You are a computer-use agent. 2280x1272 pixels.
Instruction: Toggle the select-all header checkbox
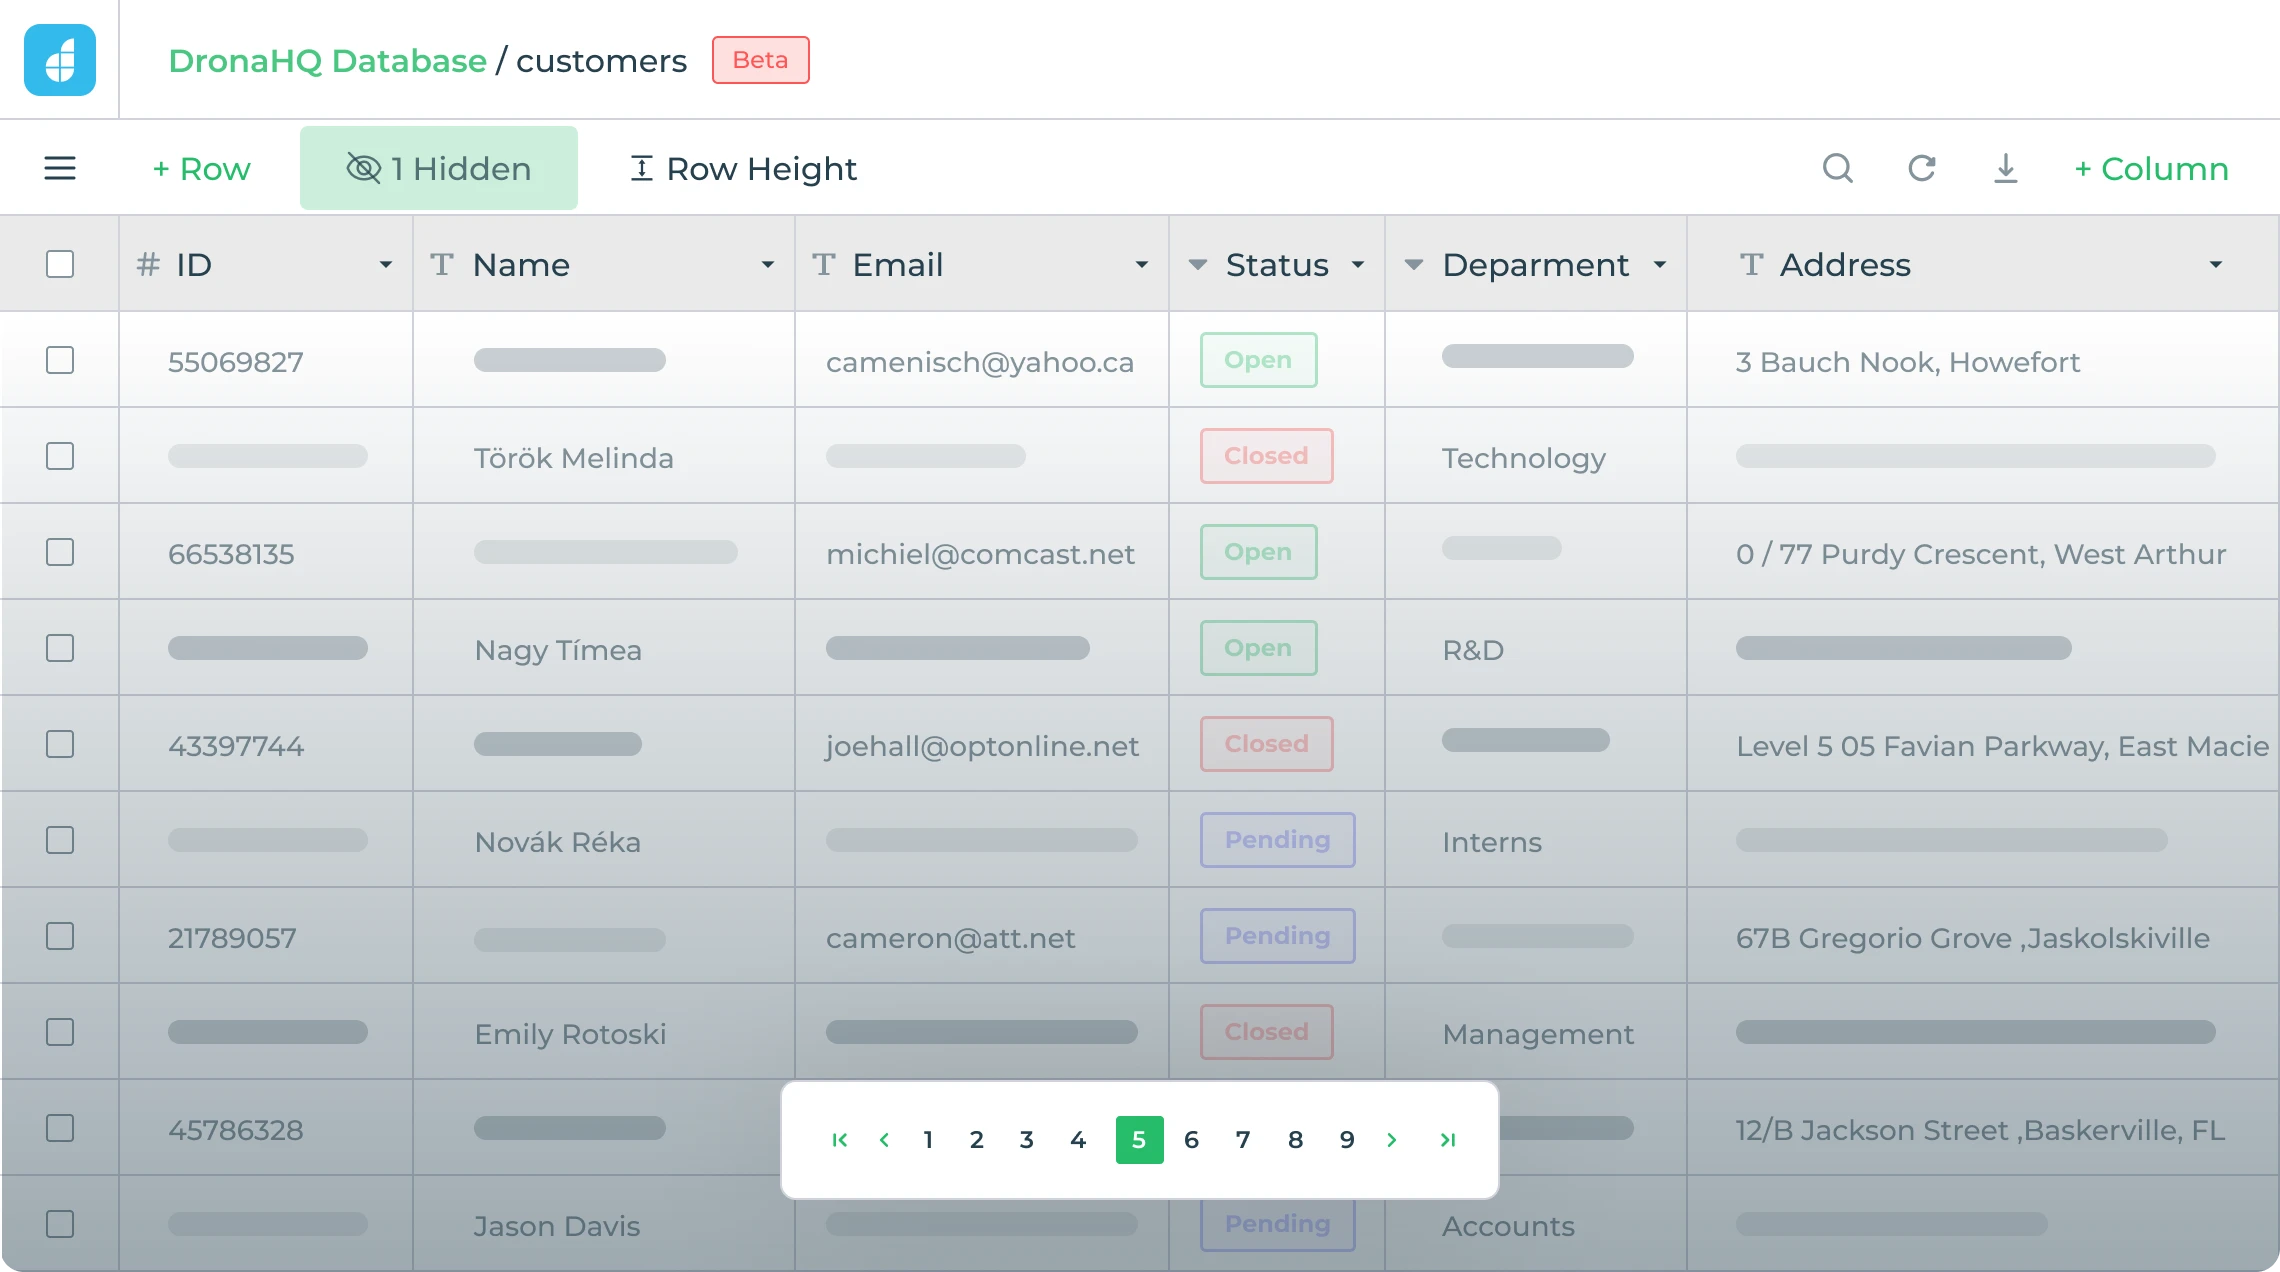pos(60,264)
